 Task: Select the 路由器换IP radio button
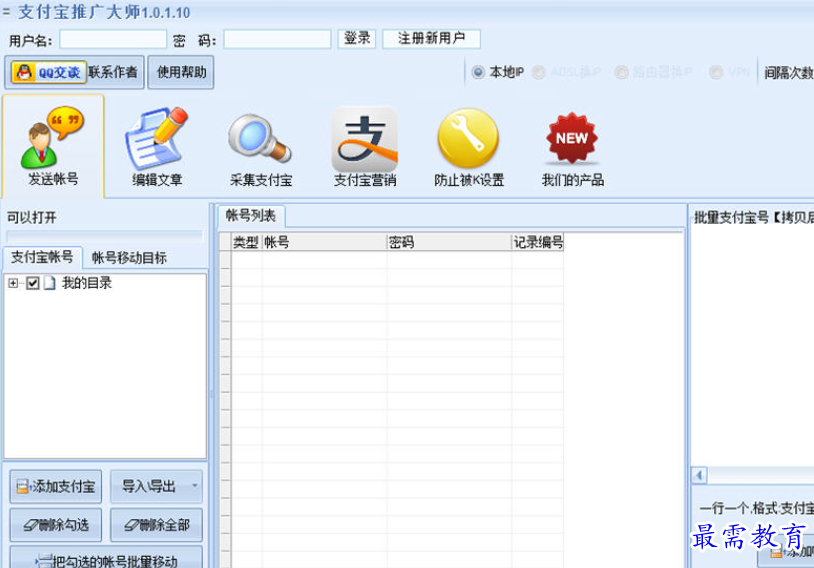621,72
